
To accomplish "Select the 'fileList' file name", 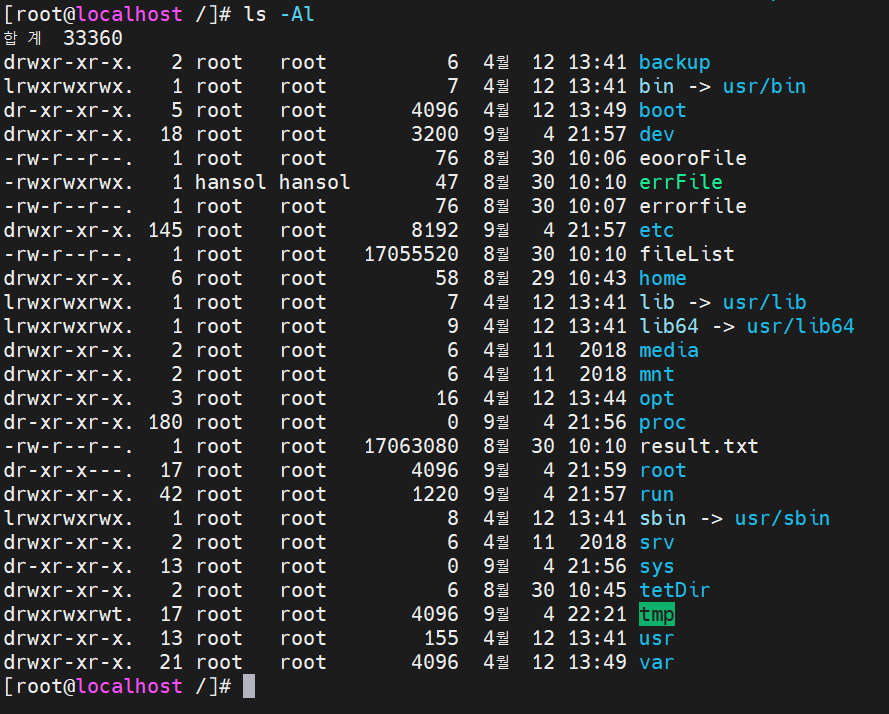I will point(687,254).
